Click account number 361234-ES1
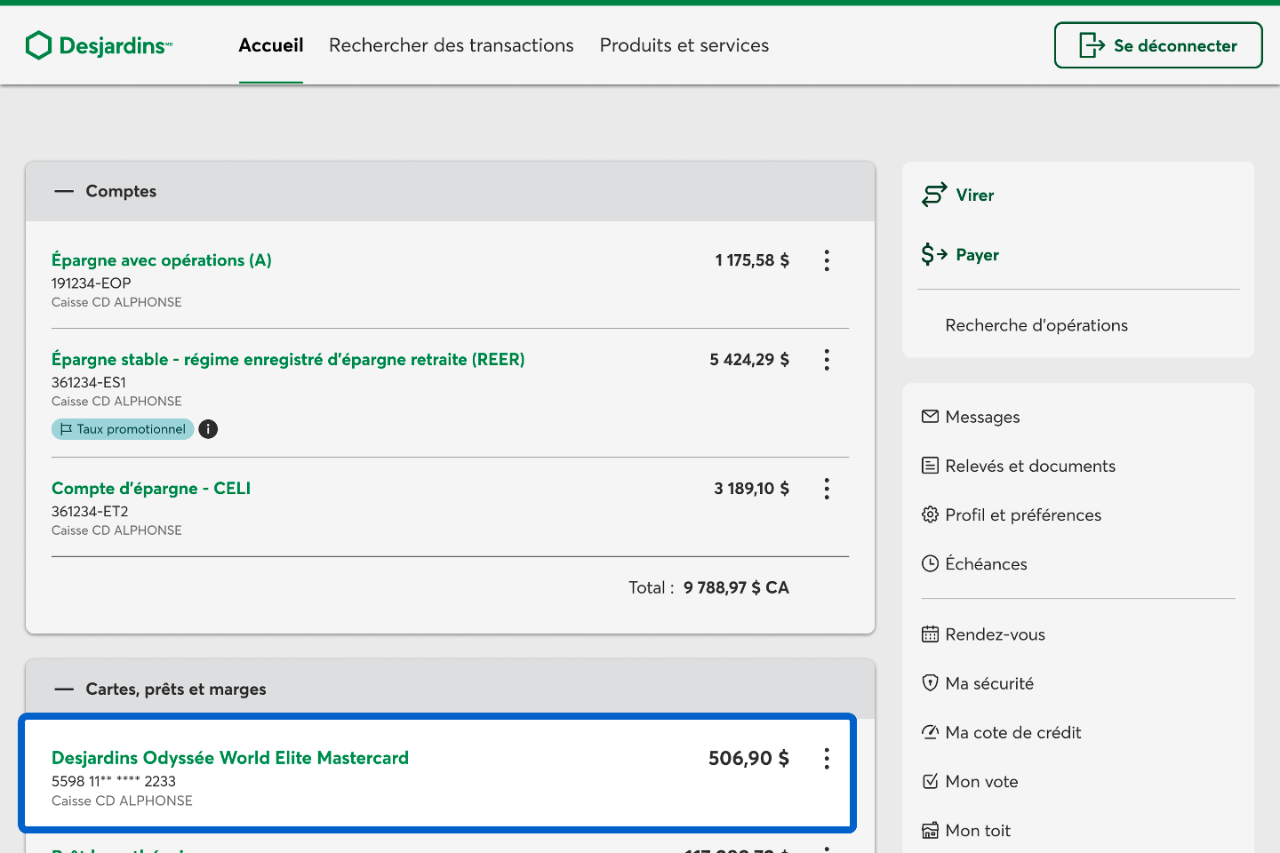 [x=88, y=382]
